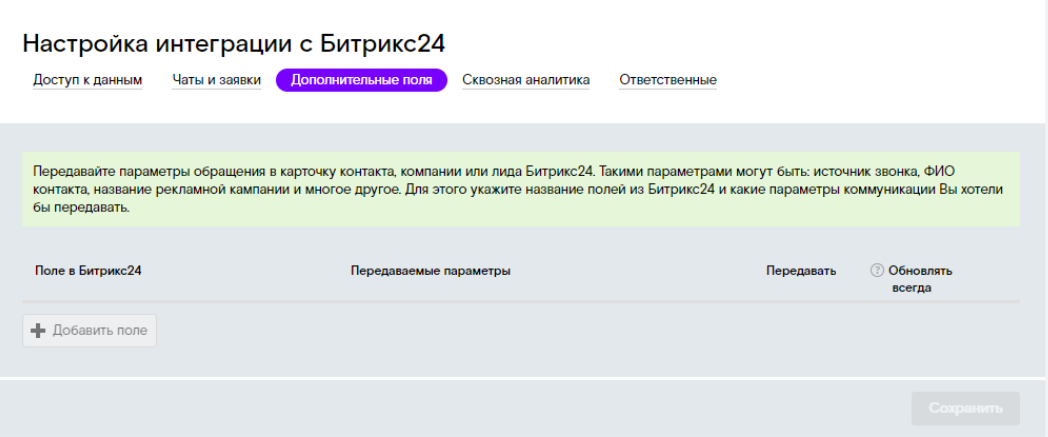This screenshot has height=437, width=1048.
Task: Click the Передаваемые параметры column header
Action: (430, 271)
